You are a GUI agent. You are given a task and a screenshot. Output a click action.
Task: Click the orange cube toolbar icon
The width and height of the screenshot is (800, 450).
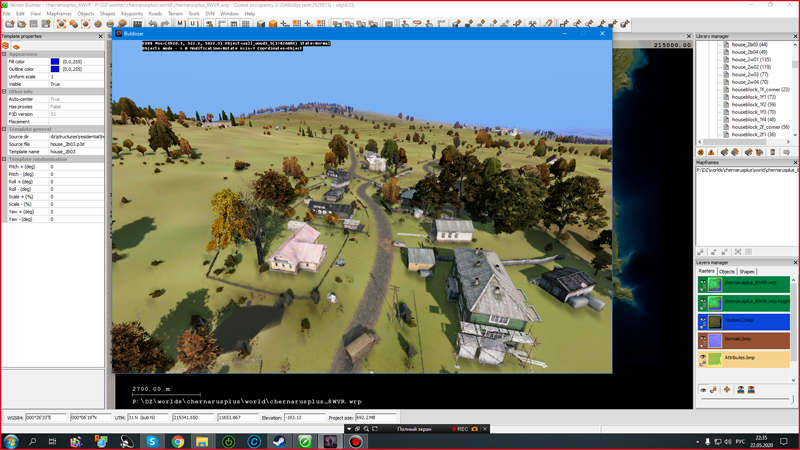pos(273,24)
